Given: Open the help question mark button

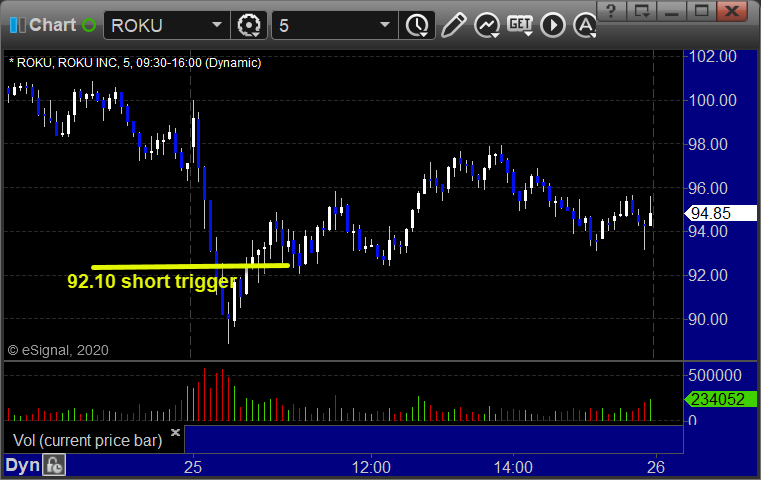Looking at the screenshot, I should click(611, 10).
